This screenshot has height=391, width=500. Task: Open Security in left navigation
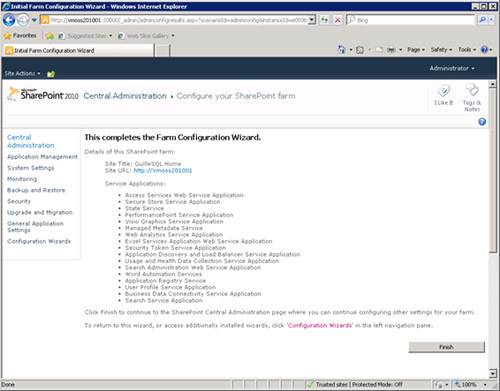pos(19,201)
